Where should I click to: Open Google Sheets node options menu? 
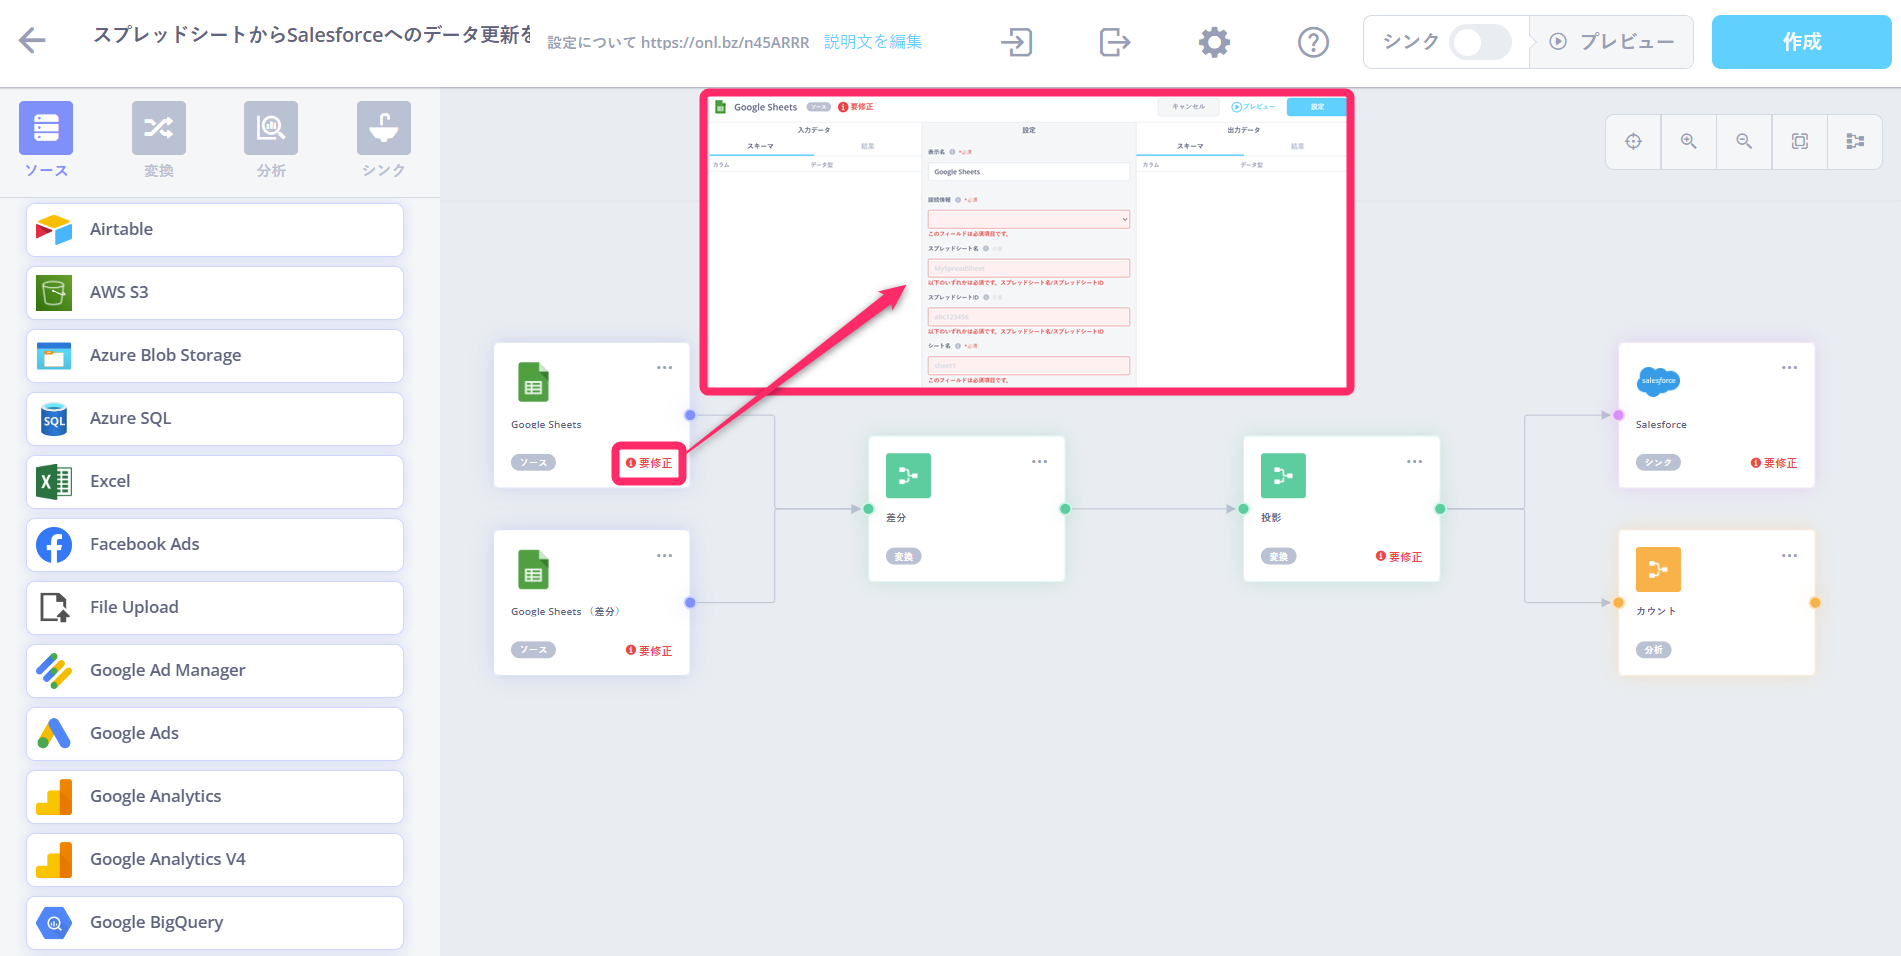pos(664,368)
